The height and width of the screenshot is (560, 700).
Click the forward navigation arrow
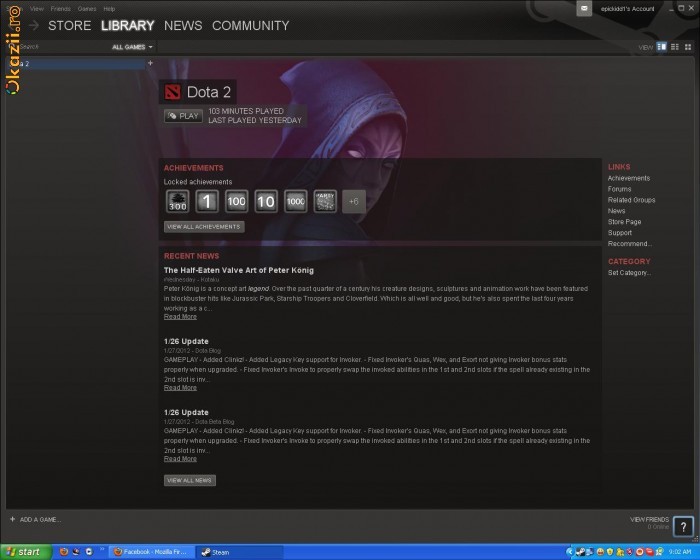coord(34,25)
